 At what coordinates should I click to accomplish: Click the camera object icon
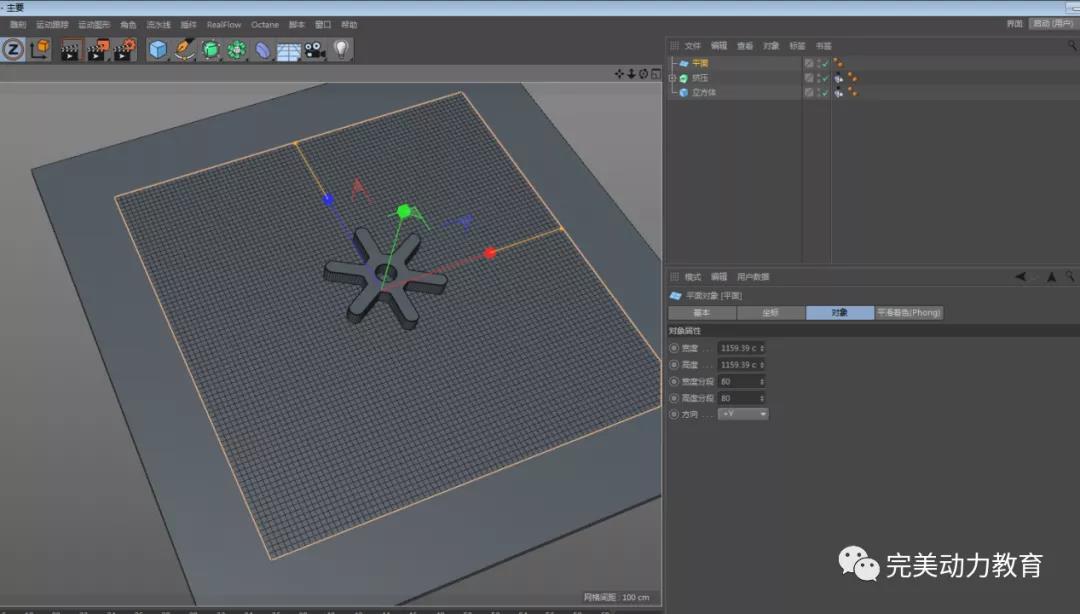pos(315,49)
